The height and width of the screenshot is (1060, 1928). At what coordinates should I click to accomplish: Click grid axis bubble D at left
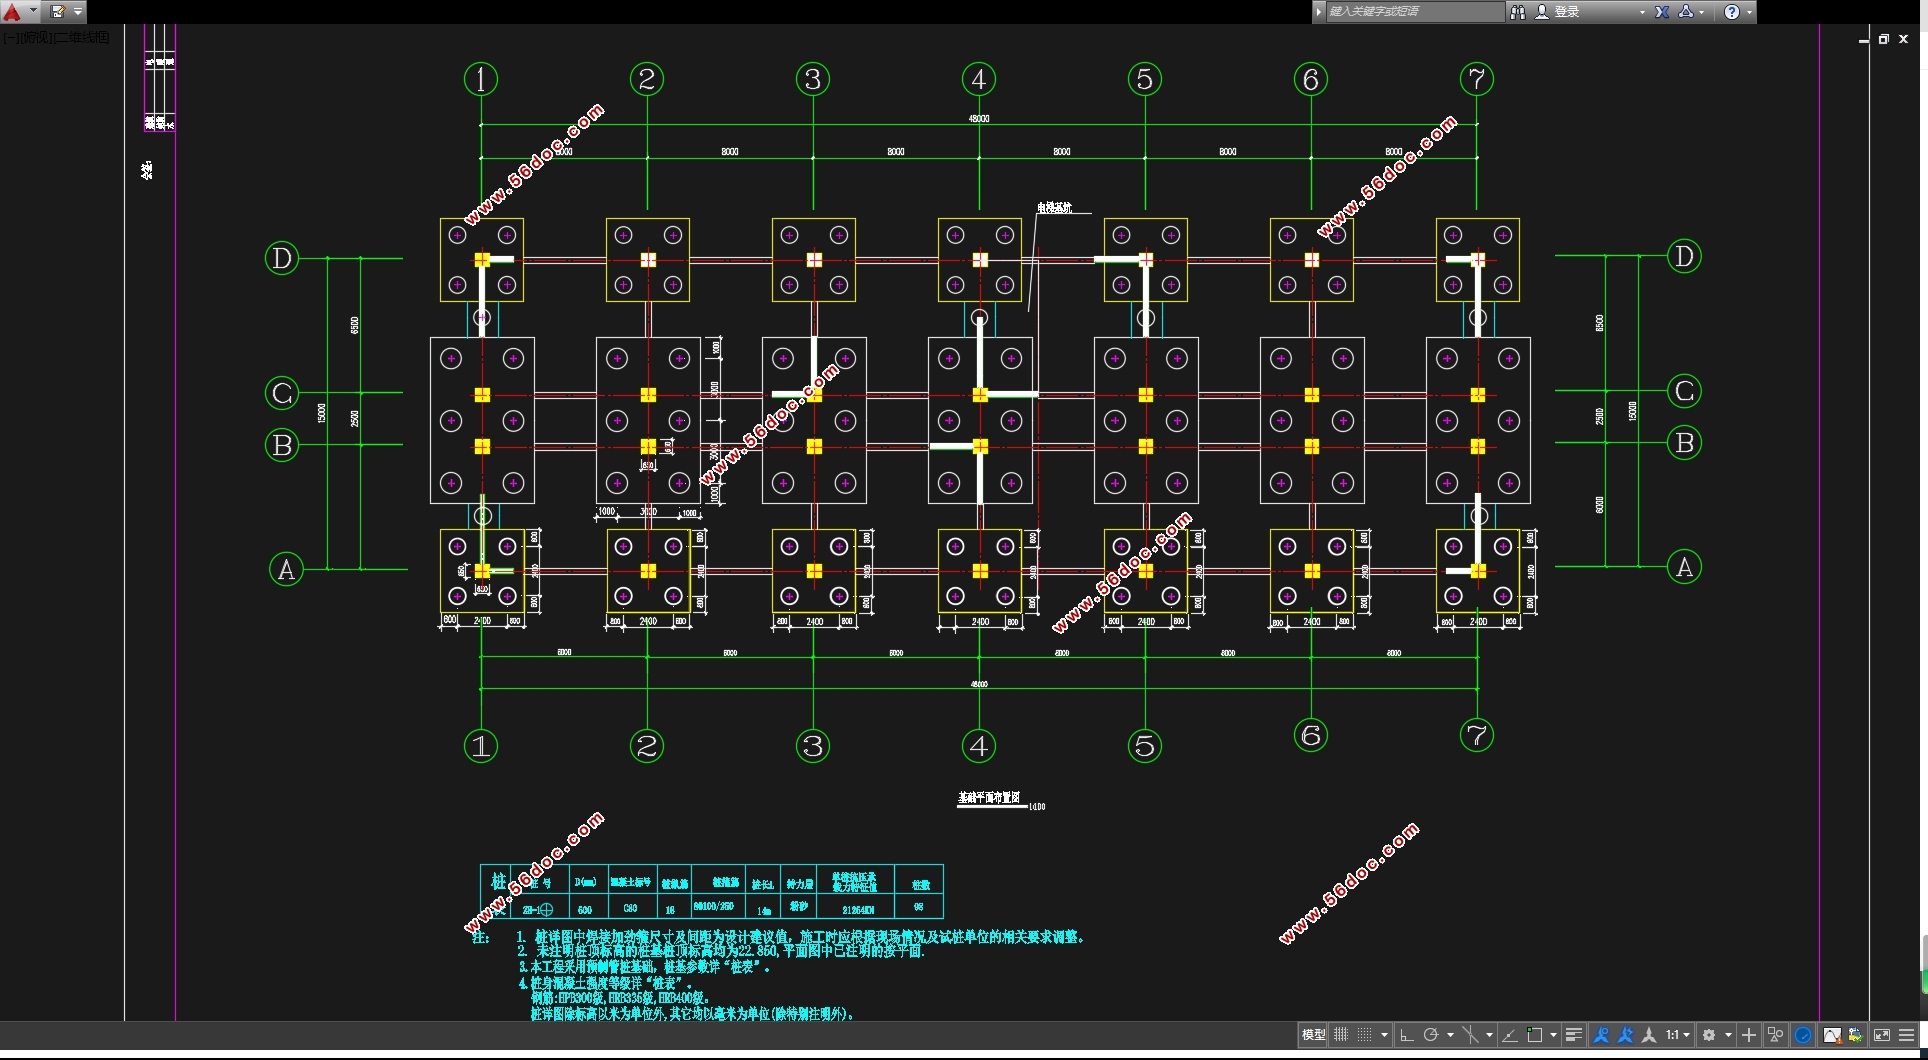coord(282,258)
